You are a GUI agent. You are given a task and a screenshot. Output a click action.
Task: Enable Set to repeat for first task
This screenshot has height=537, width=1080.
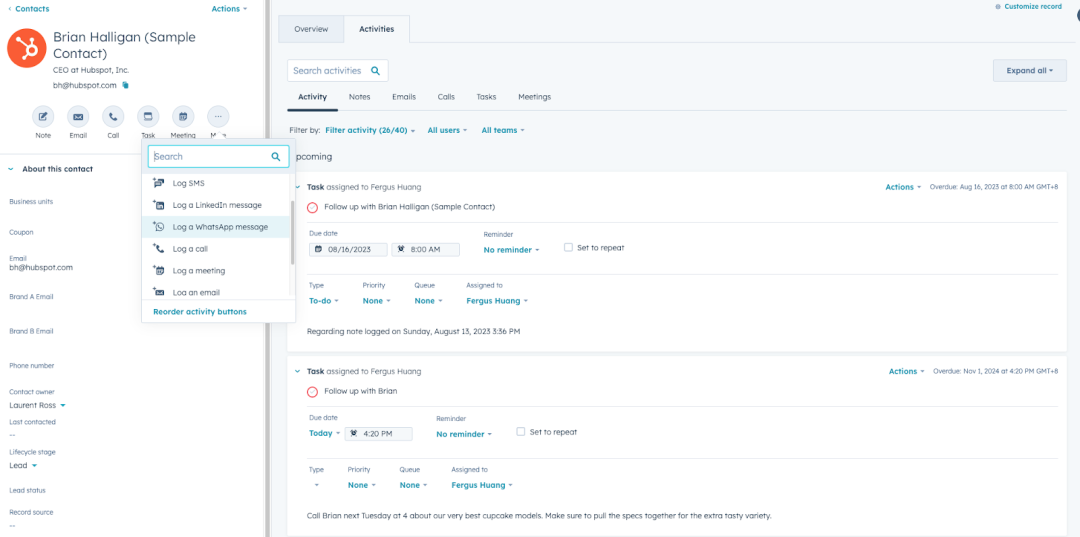(x=568, y=247)
